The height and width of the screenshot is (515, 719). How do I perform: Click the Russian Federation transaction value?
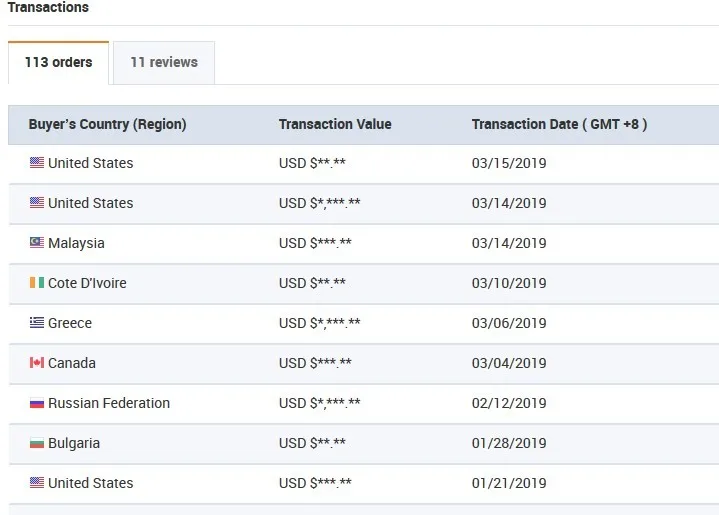pyautogui.click(x=319, y=403)
